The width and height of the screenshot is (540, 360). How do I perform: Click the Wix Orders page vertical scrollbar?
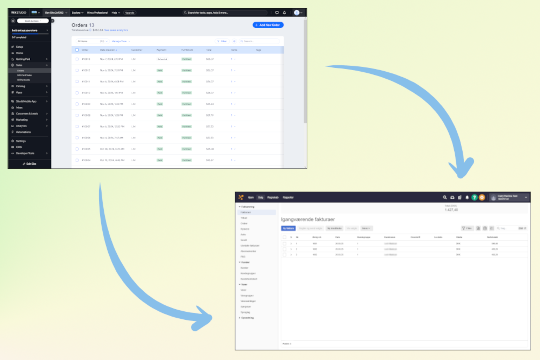(305, 71)
